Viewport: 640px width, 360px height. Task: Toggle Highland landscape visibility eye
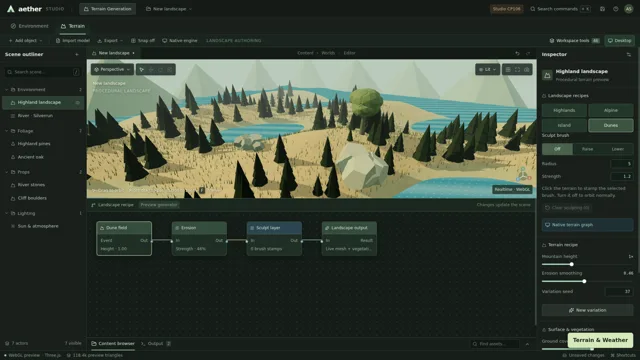pyautogui.click(x=78, y=102)
